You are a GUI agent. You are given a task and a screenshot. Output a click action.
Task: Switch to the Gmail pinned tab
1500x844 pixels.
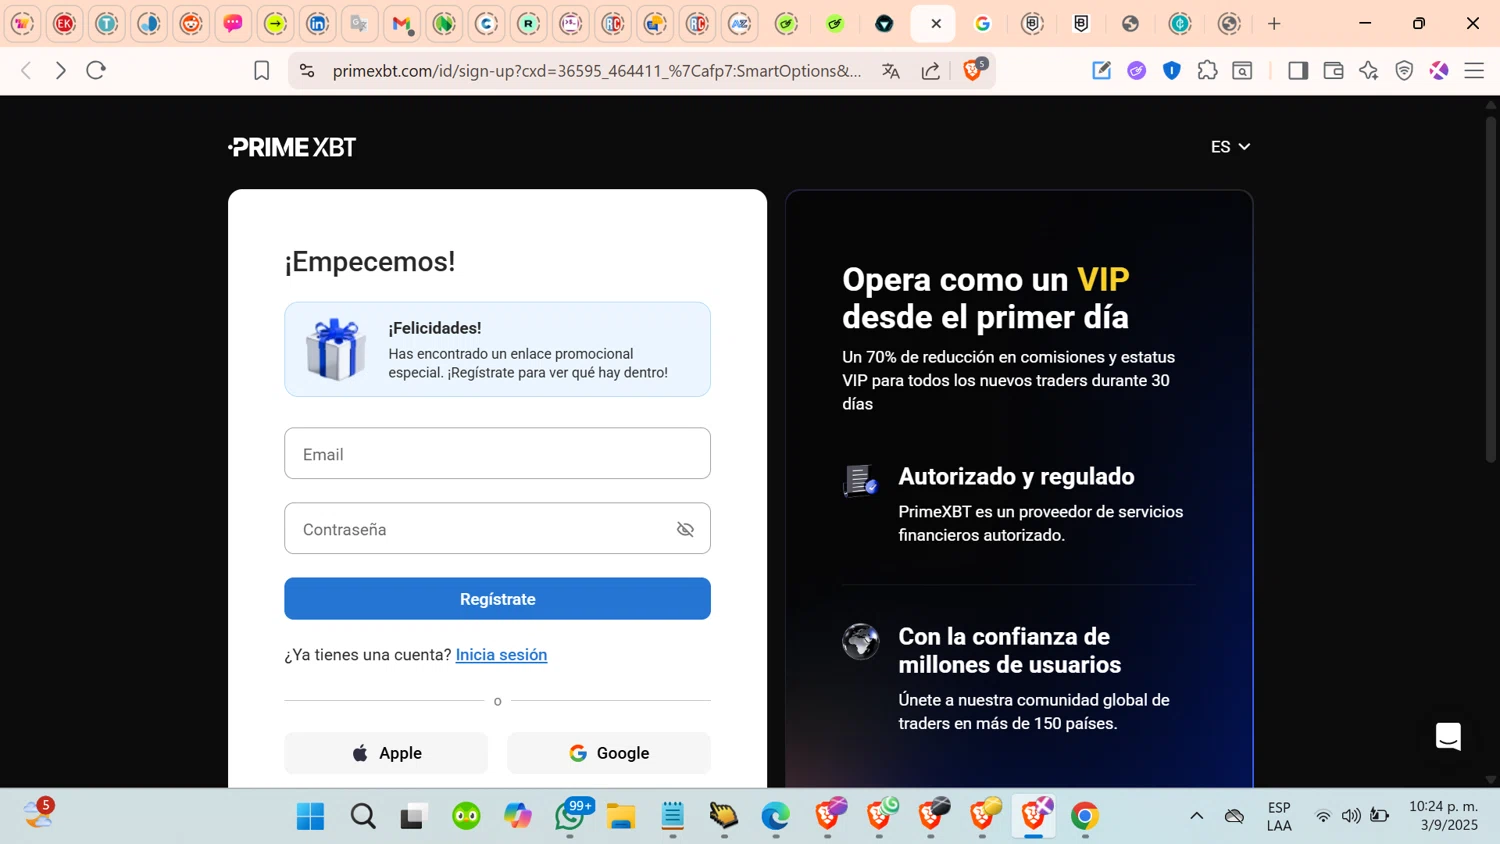(x=402, y=24)
